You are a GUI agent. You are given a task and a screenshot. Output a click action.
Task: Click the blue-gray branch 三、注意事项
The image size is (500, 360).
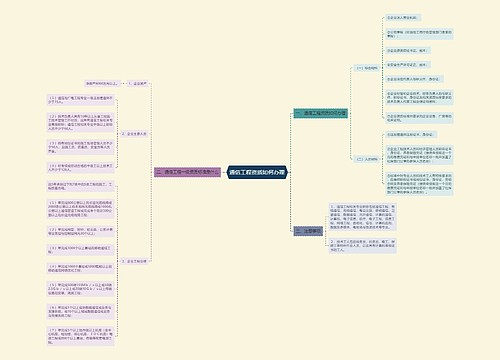(308, 231)
